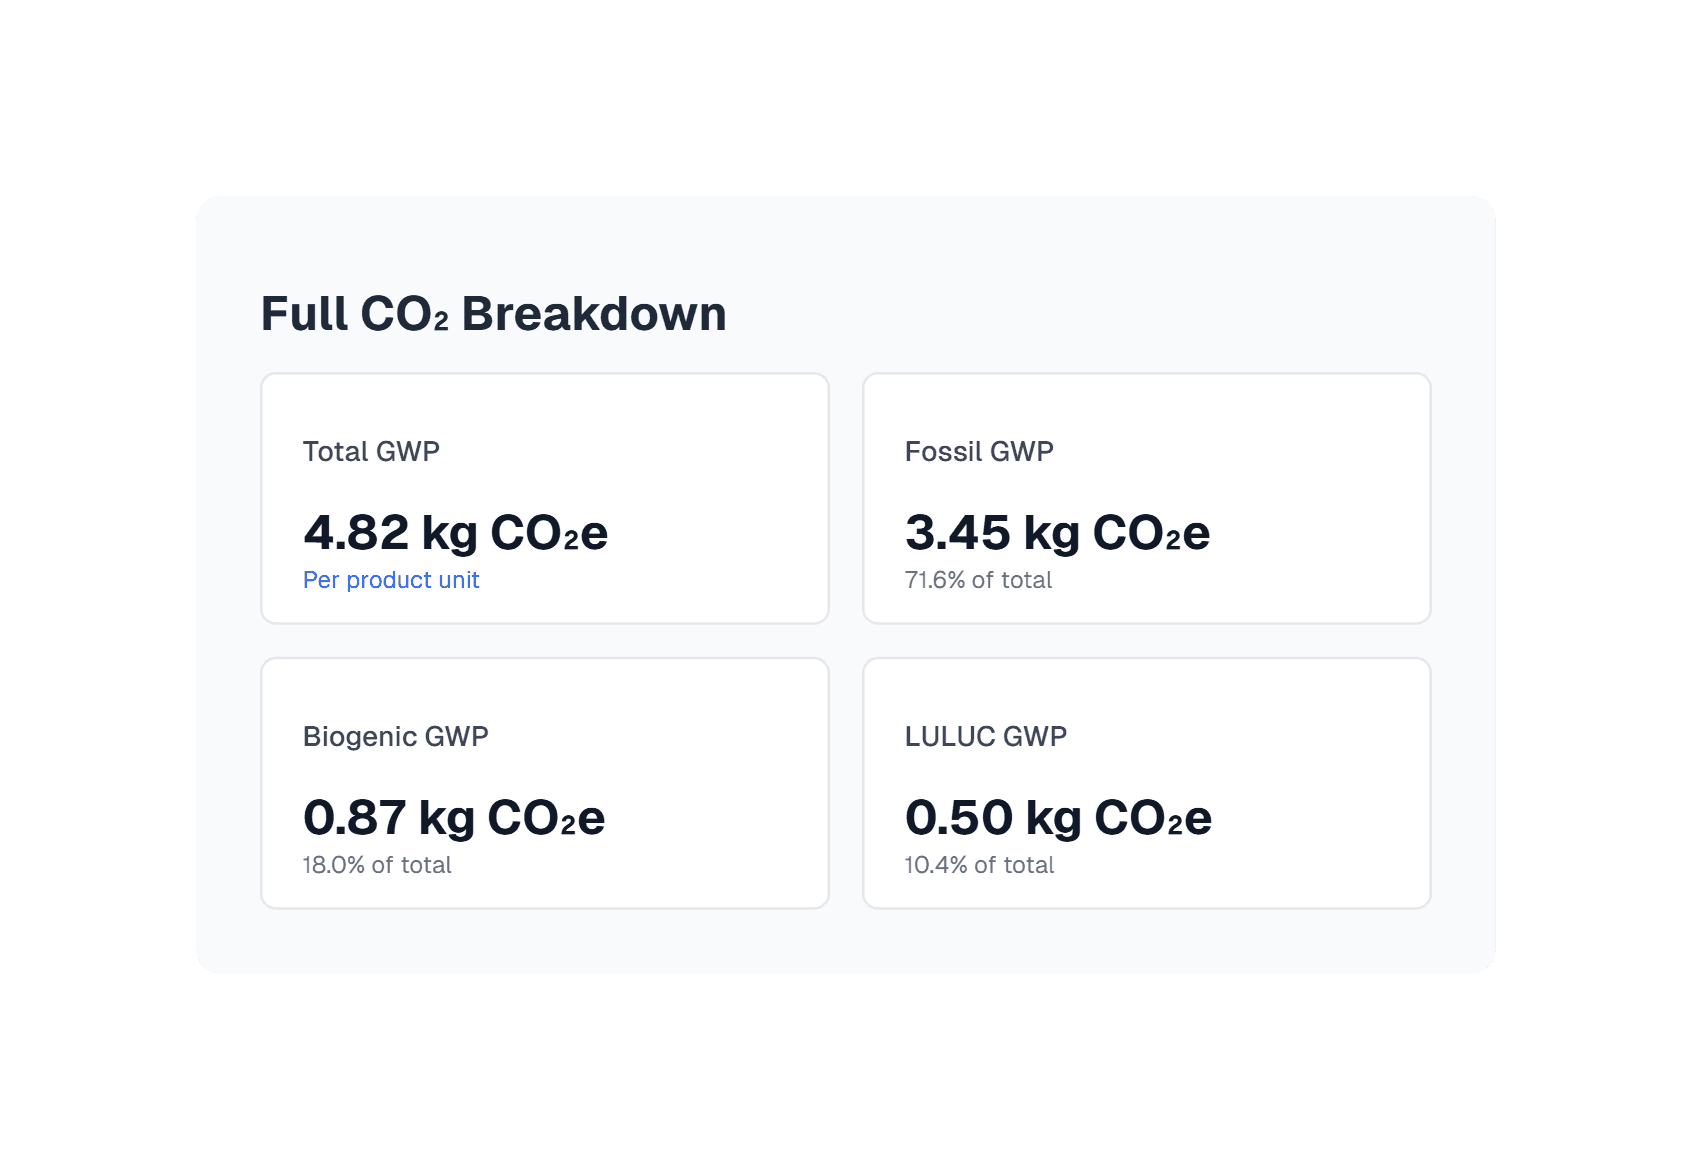The height and width of the screenshot is (1170, 1692).
Task: Click the 10.4% of total text
Action: [x=979, y=865]
